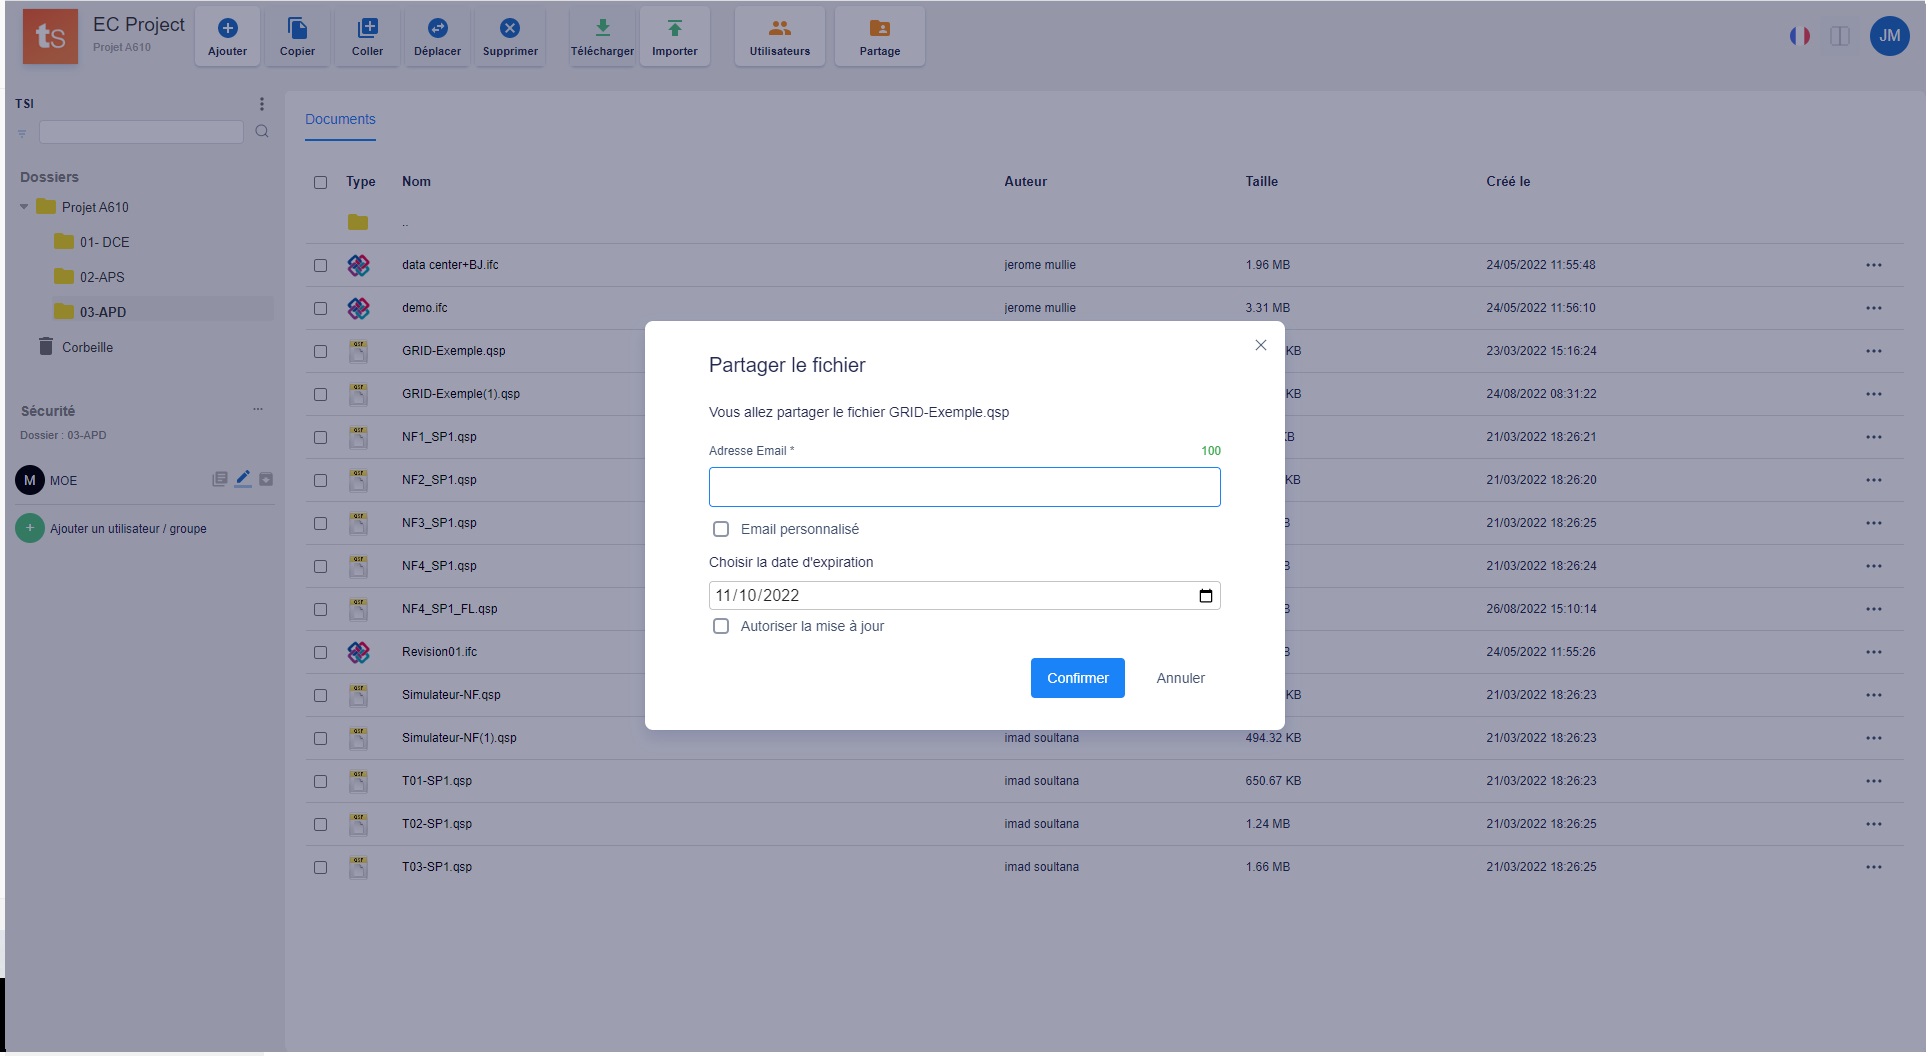The height and width of the screenshot is (1060, 1928).
Task: Check the GRID-Exemple.qsp row checkbox
Action: click(x=320, y=351)
